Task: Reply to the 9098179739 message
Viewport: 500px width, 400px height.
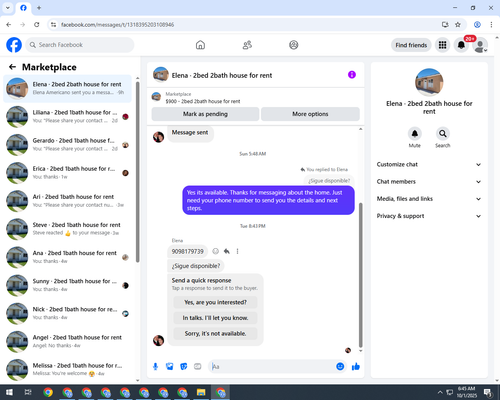Action: pyautogui.click(x=227, y=251)
